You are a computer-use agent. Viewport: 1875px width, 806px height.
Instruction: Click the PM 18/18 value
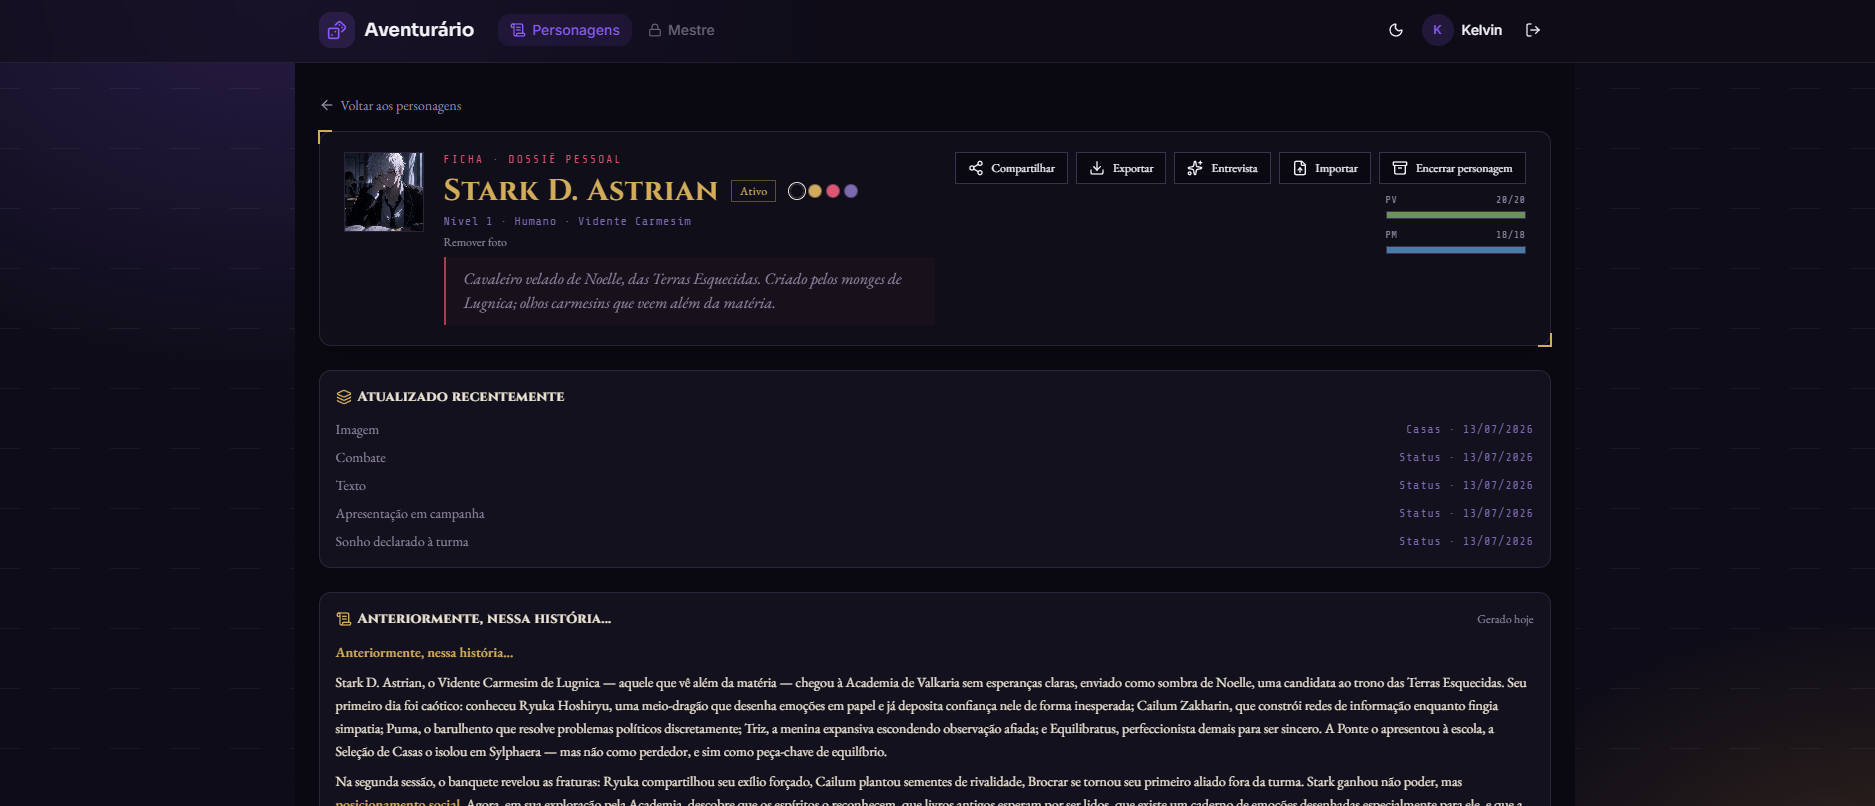[1510, 235]
